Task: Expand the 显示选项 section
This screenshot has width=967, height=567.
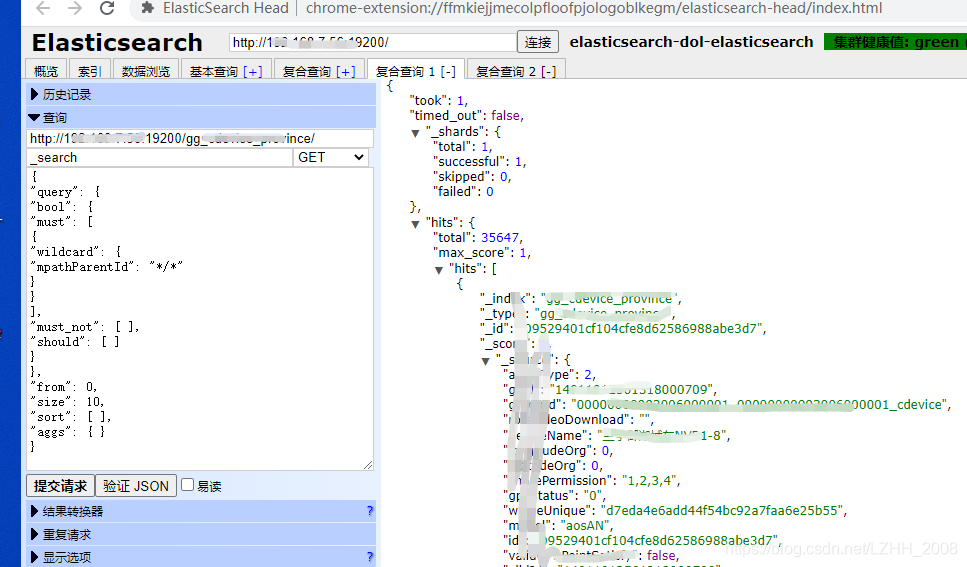Action: click(201, 557)
